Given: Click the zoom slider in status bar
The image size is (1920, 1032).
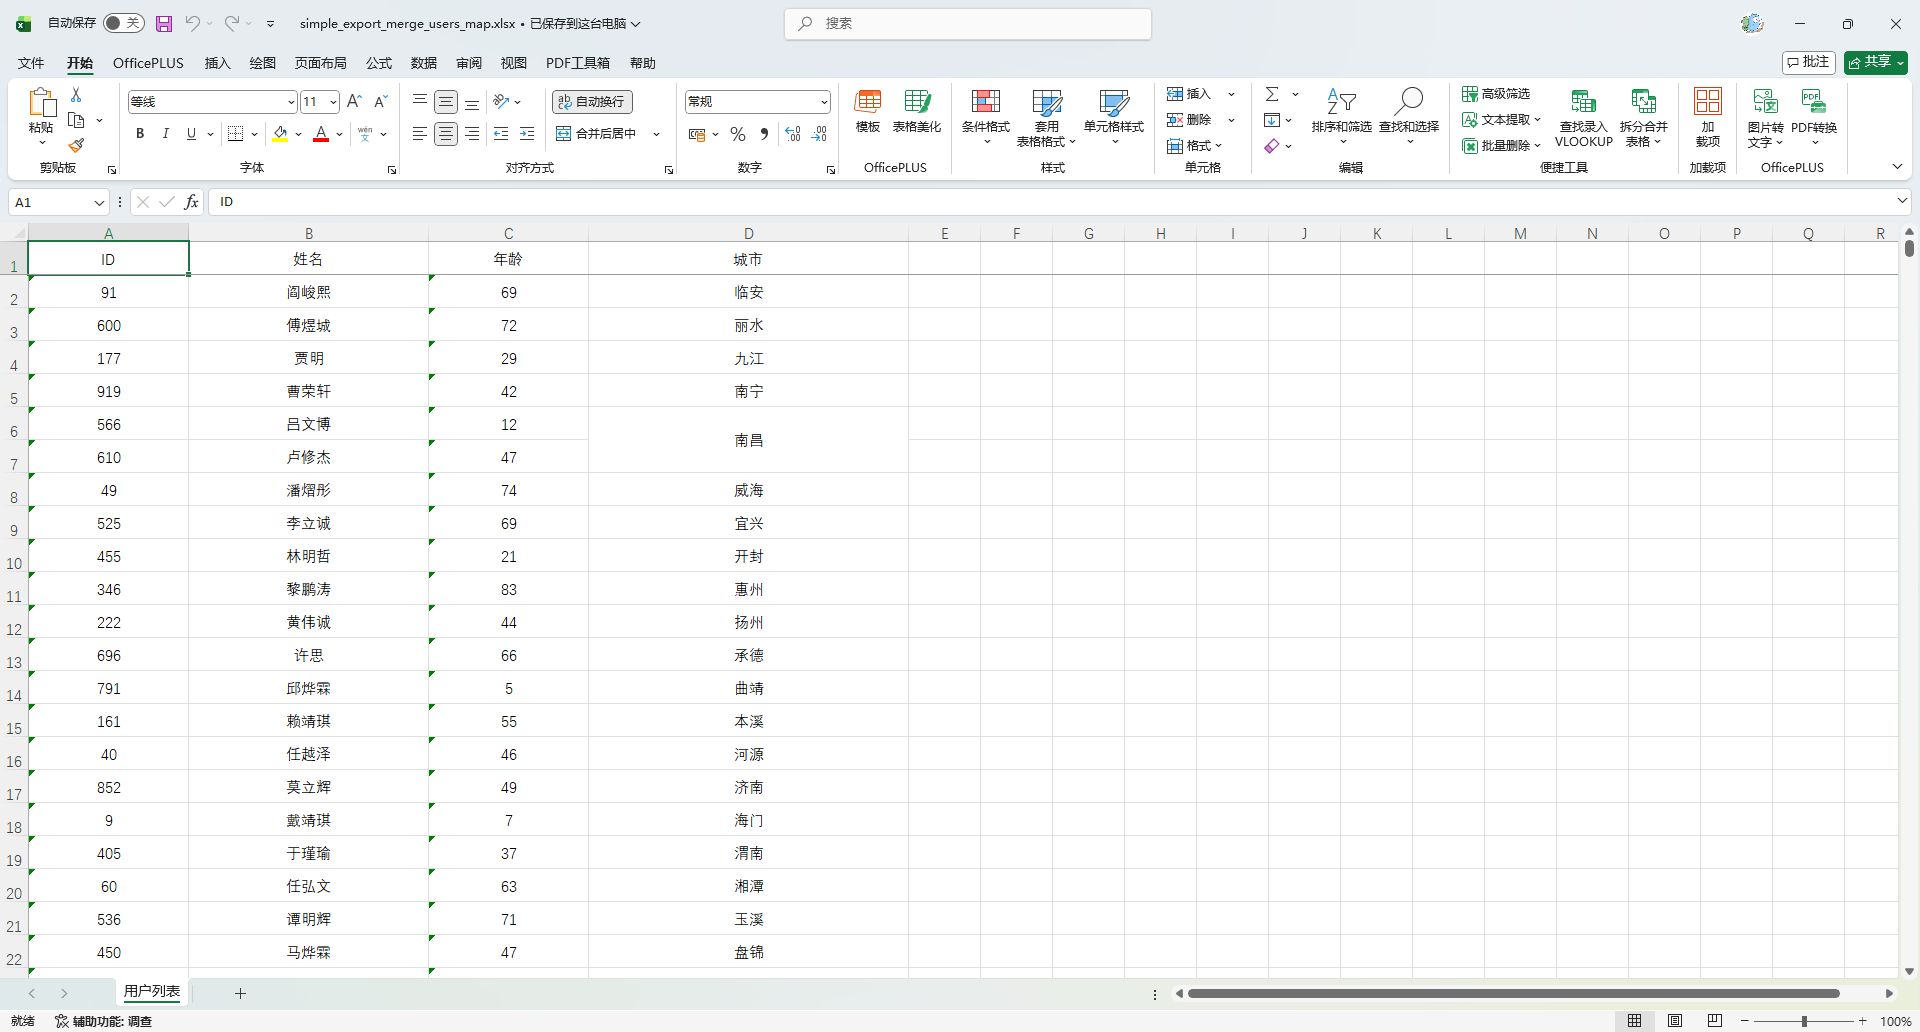Looking at the screenshot, I should pyautogui.click(x=1804, y=1021).
